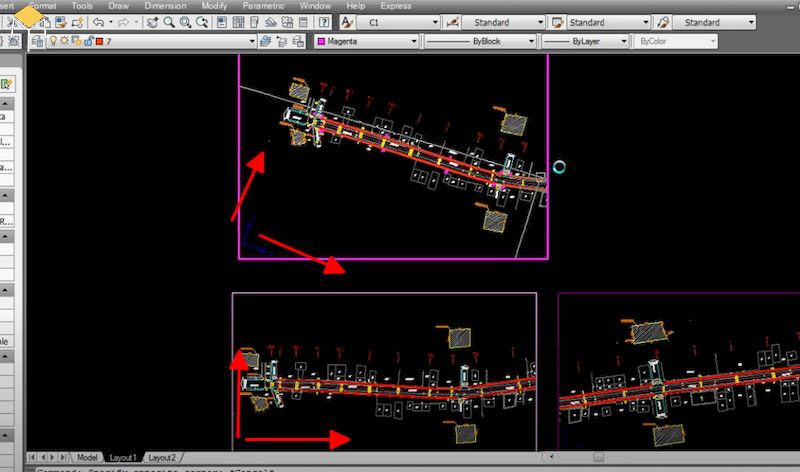Open the Dimension Style icon
The height and width of the screenshot is (472, 800).
coord(453,22)
